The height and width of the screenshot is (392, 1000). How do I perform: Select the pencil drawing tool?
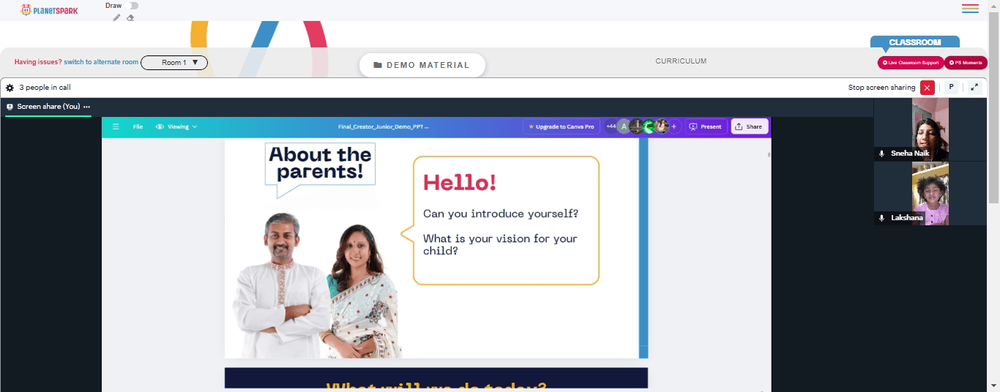[x=116, y=17]
